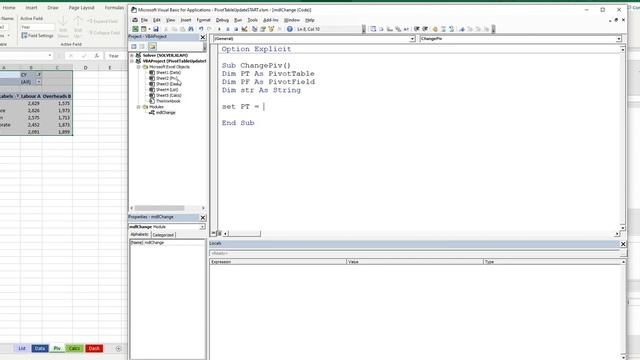
Task: Open CY filter dropdown in pivot table
Action: [x=38, y=75]
